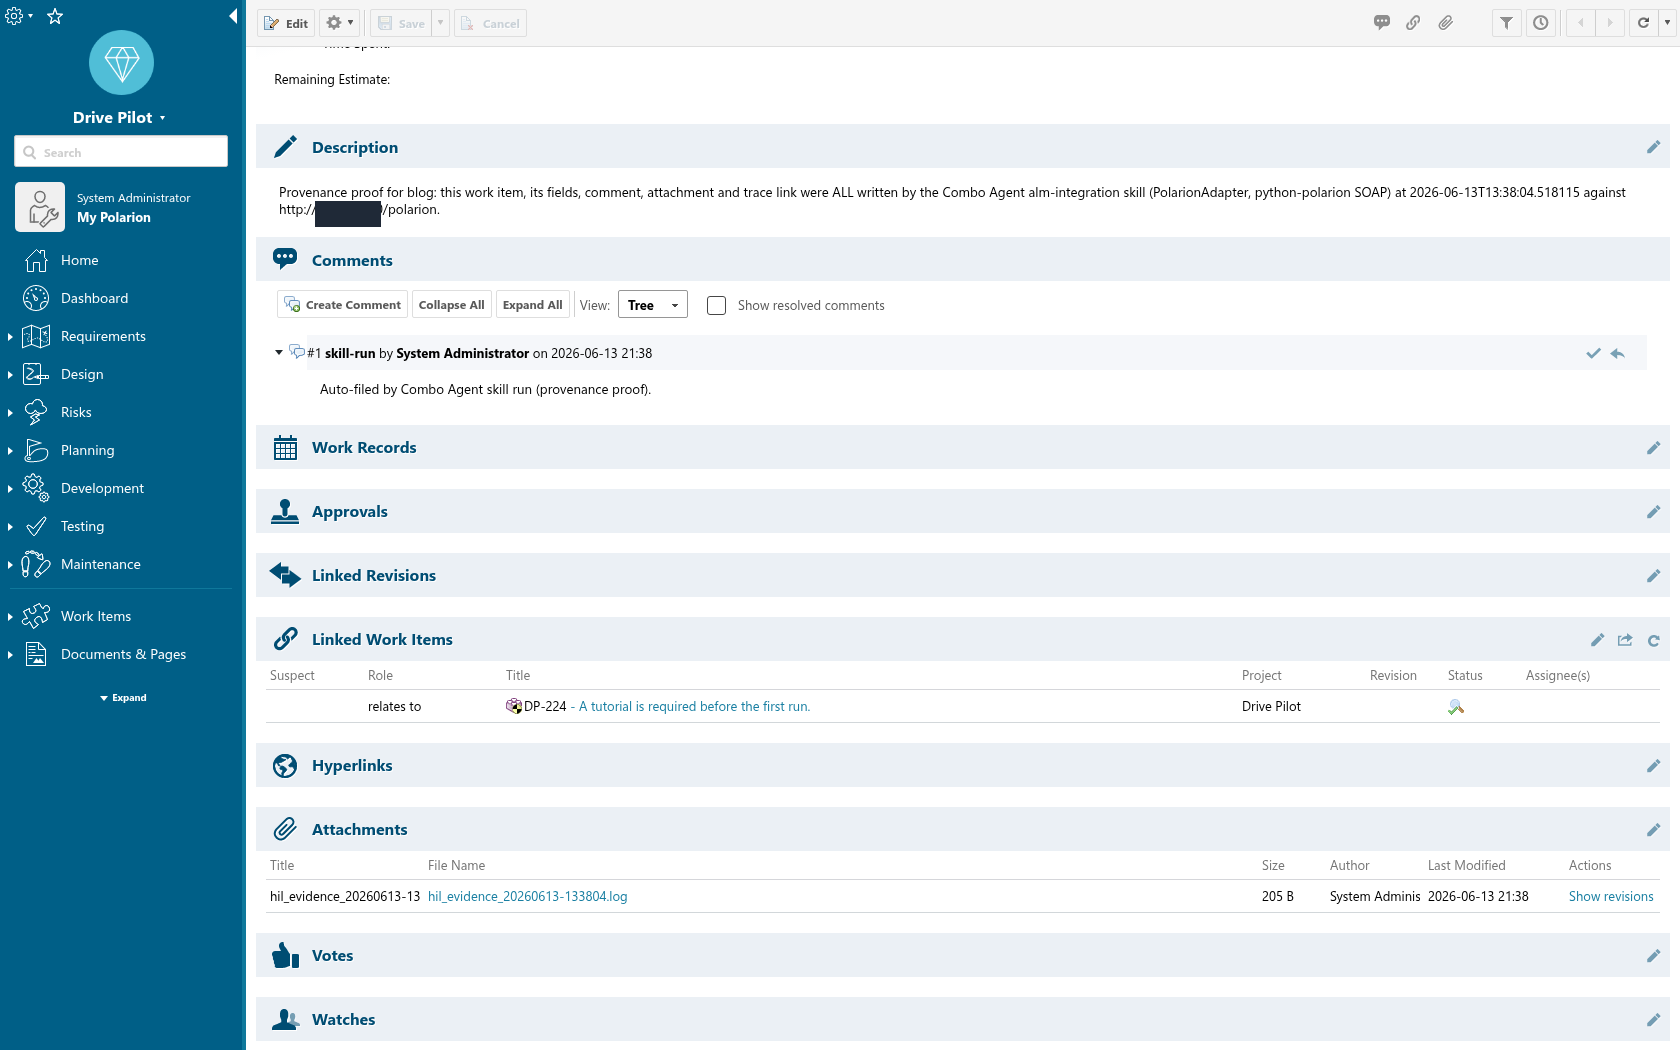
Task: Click the Maintenance icon
Action: click(36, 564)
